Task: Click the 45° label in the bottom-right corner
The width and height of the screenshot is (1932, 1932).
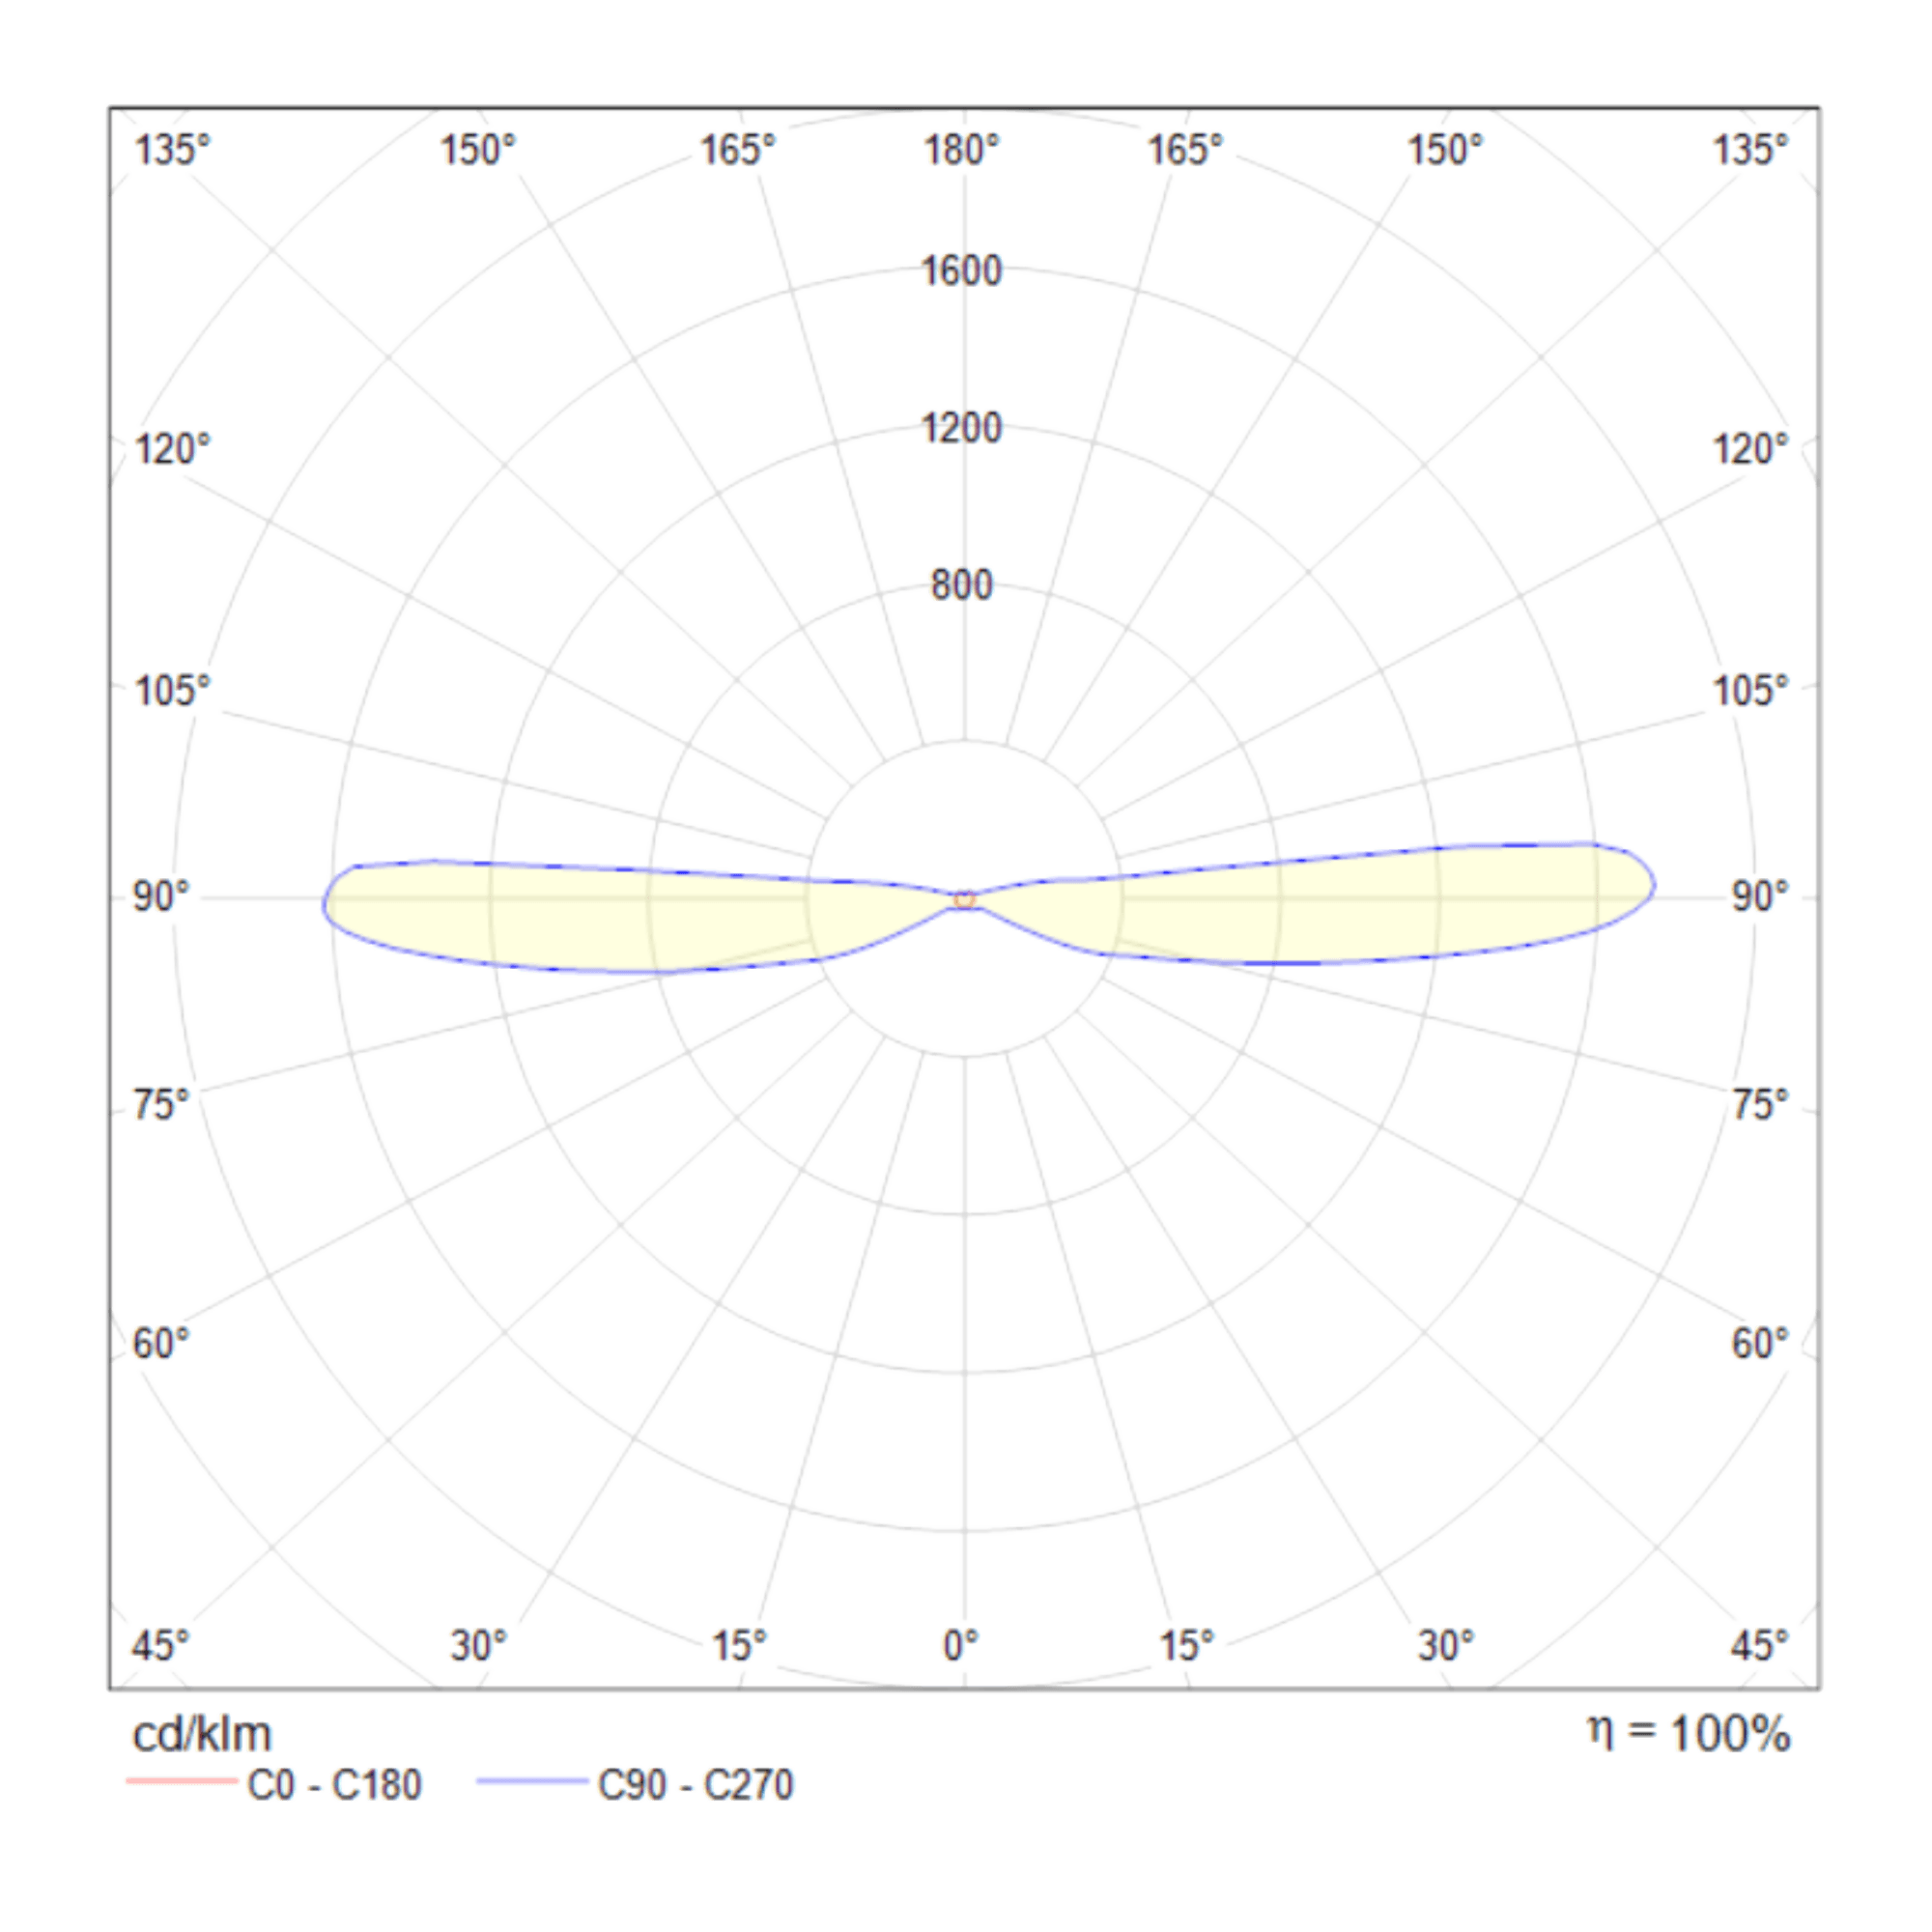Action: point(1760,1645)
